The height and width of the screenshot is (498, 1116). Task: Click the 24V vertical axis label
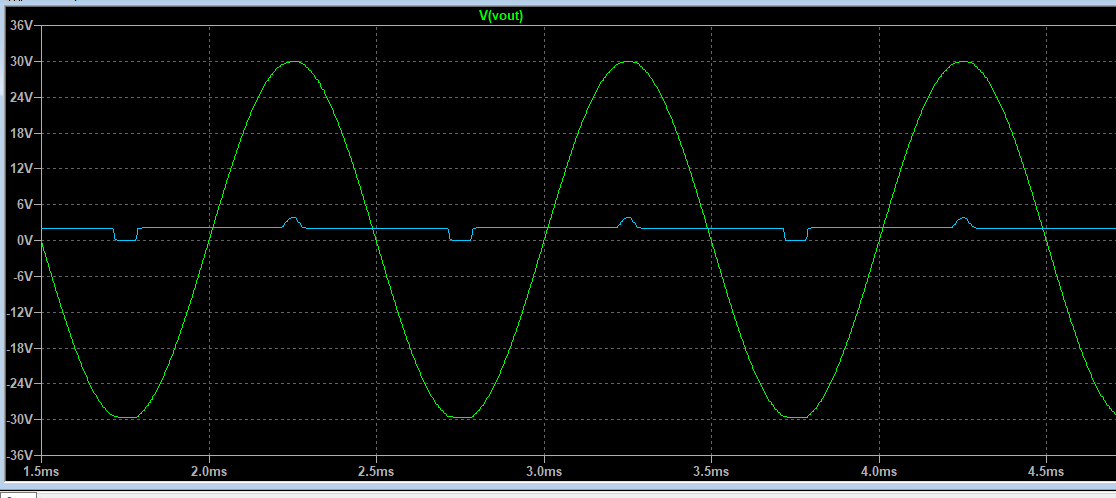tap(21, 97)
